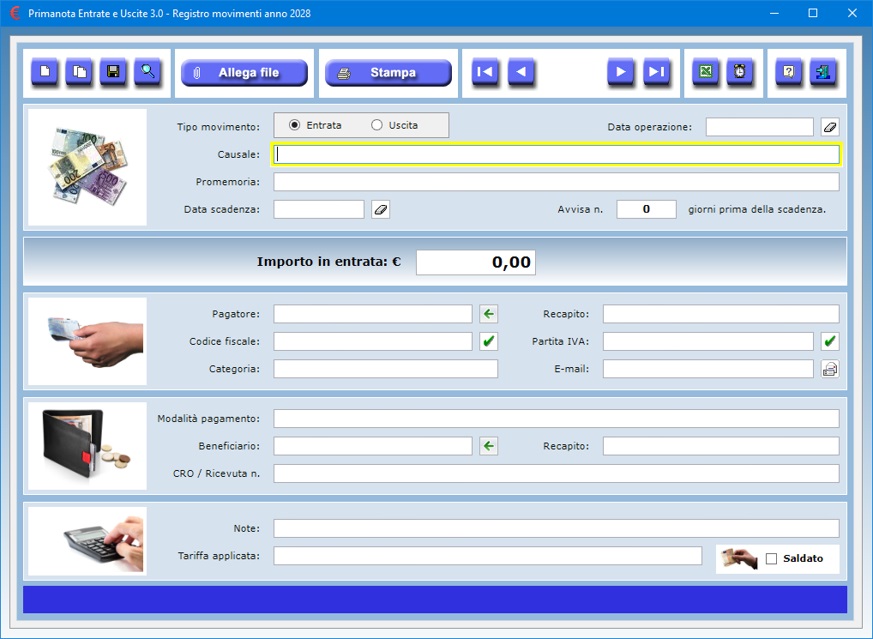
Task: Select the Entrata radio button
Action: pyautogui.click(x=295, y=125)
